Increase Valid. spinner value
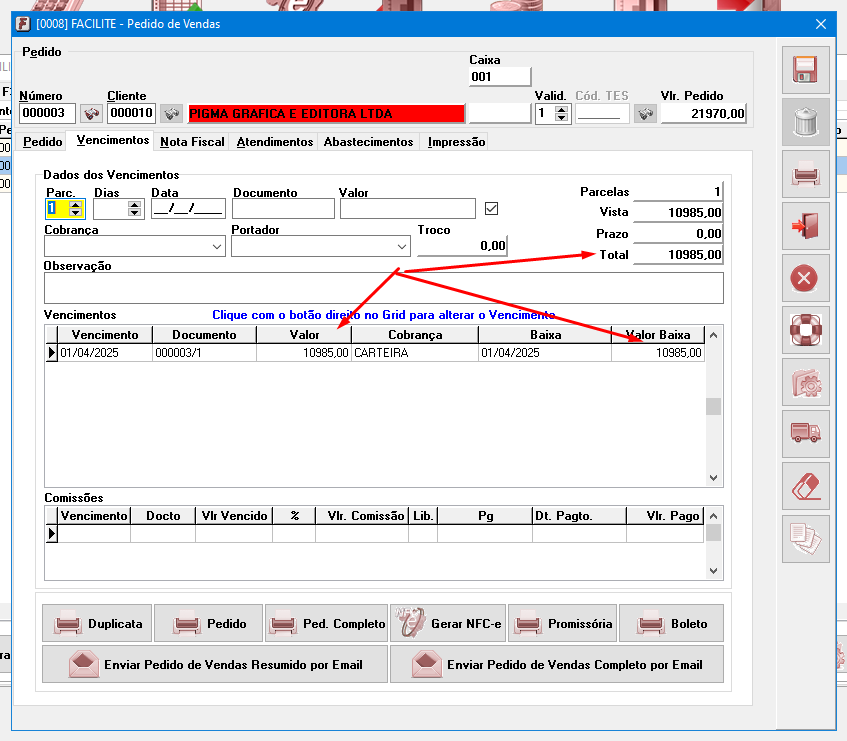Viewport: 847px width, 741px height. 562,110
